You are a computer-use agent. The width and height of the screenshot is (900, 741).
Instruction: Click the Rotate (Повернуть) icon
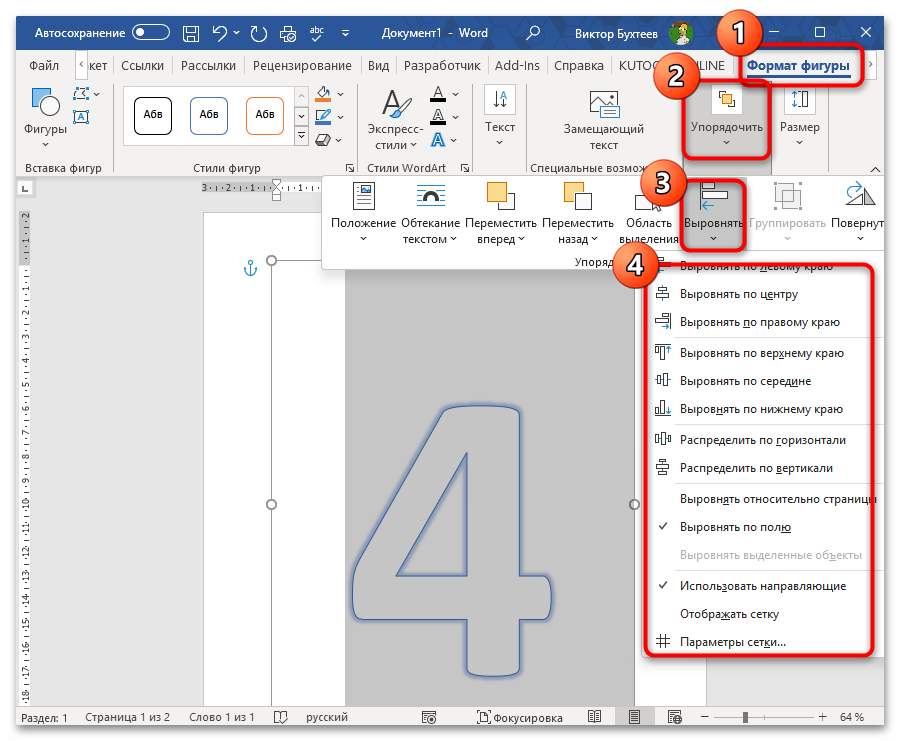860,194
